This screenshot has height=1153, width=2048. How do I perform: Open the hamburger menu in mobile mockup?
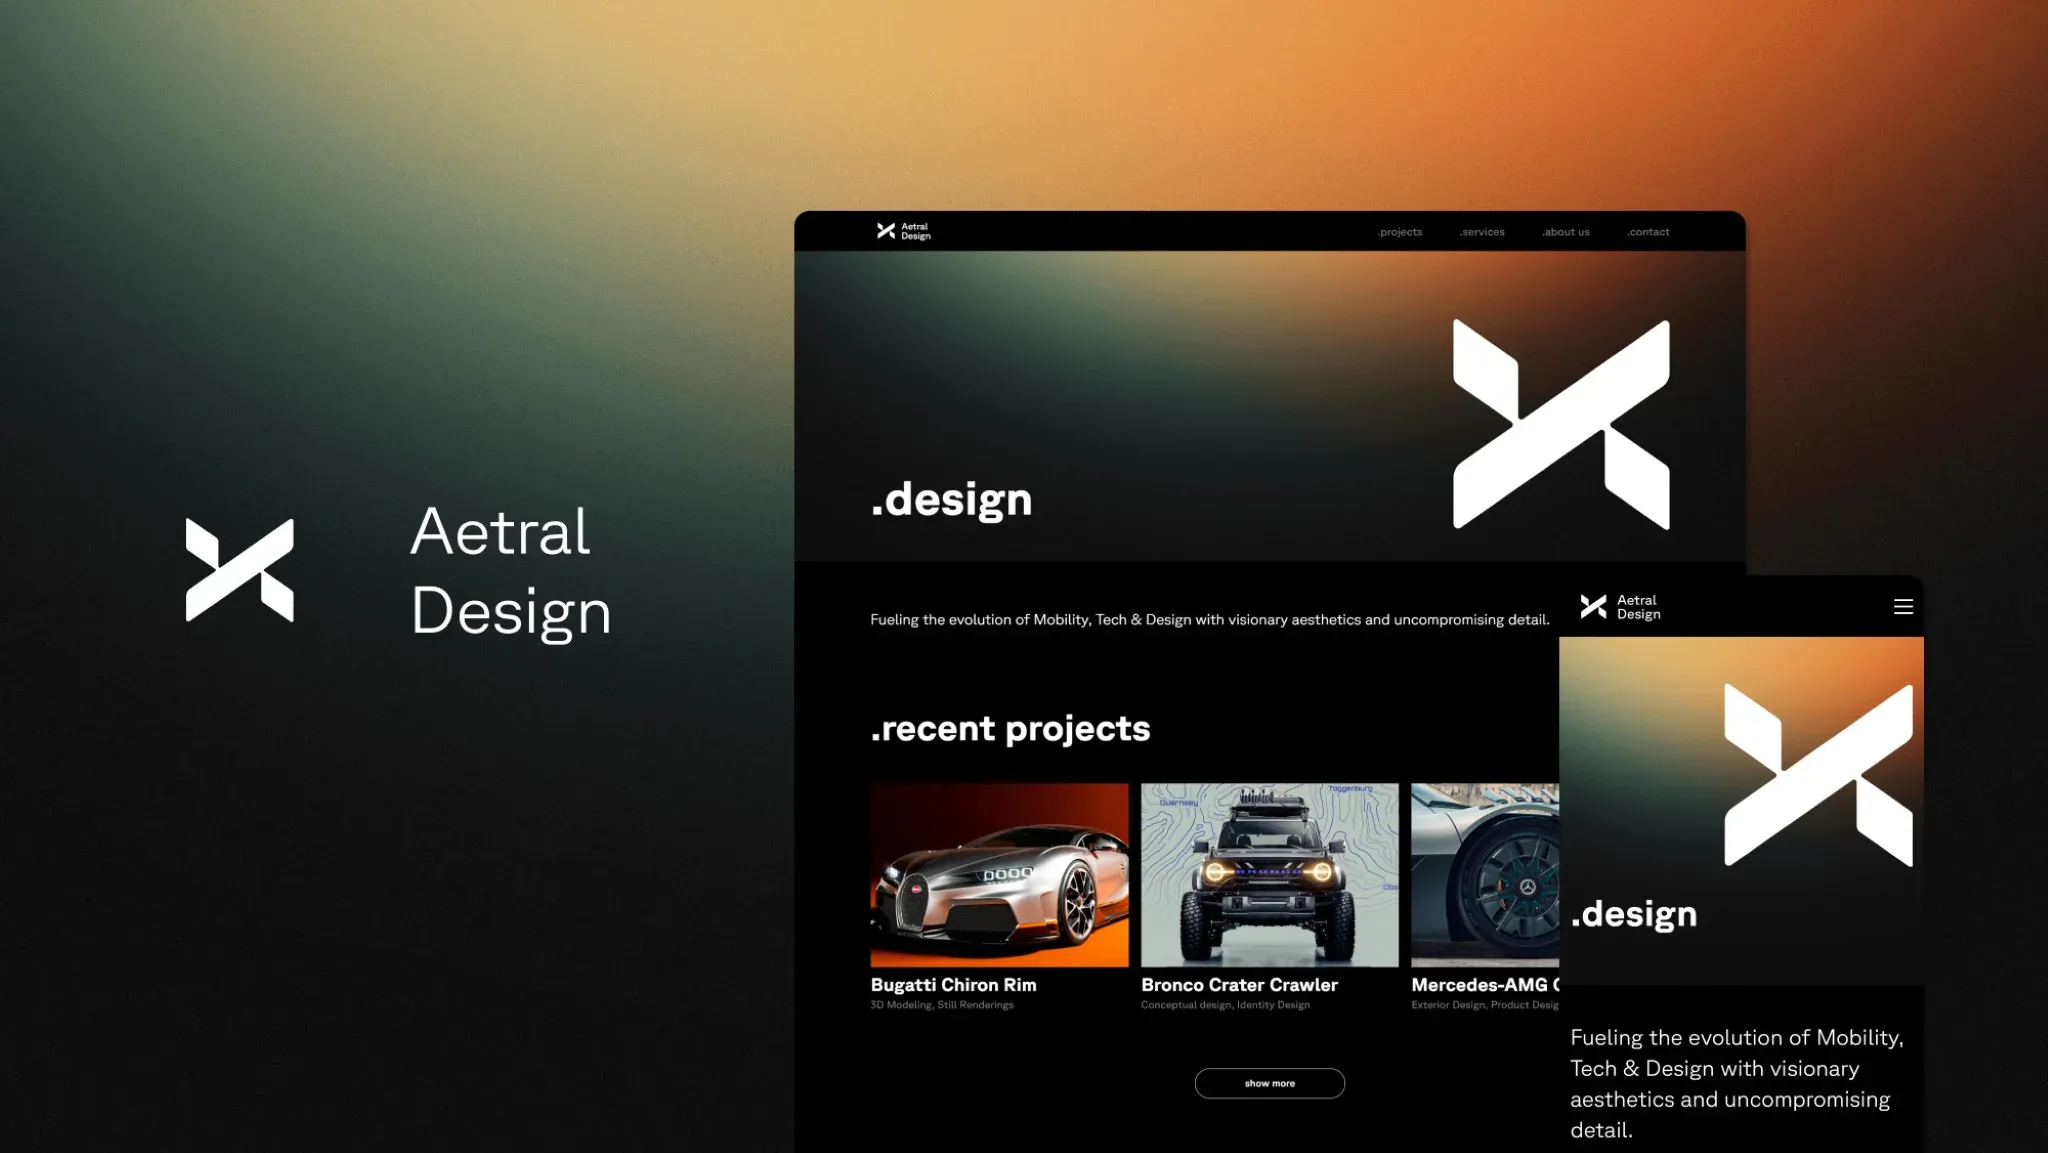[1903, 607]
